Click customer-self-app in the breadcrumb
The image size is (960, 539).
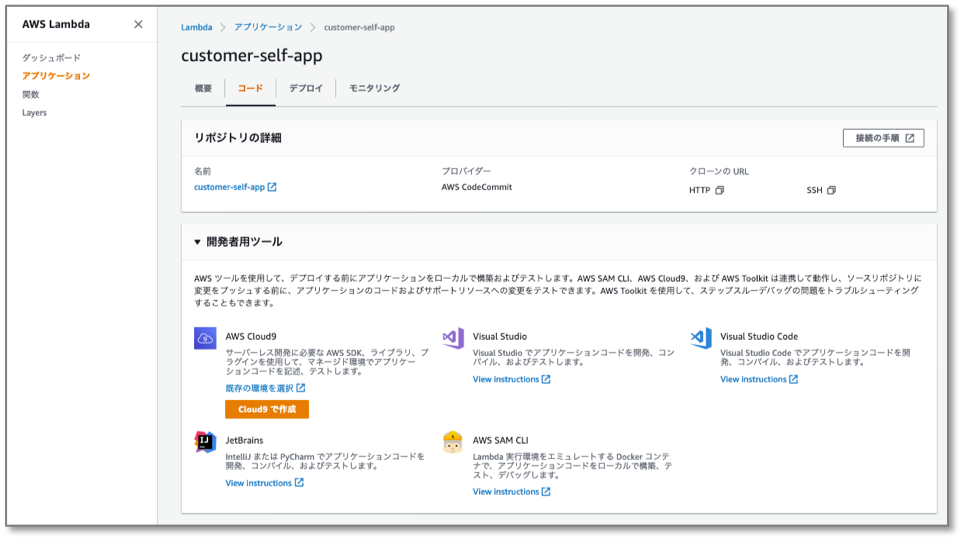[359, 28]
